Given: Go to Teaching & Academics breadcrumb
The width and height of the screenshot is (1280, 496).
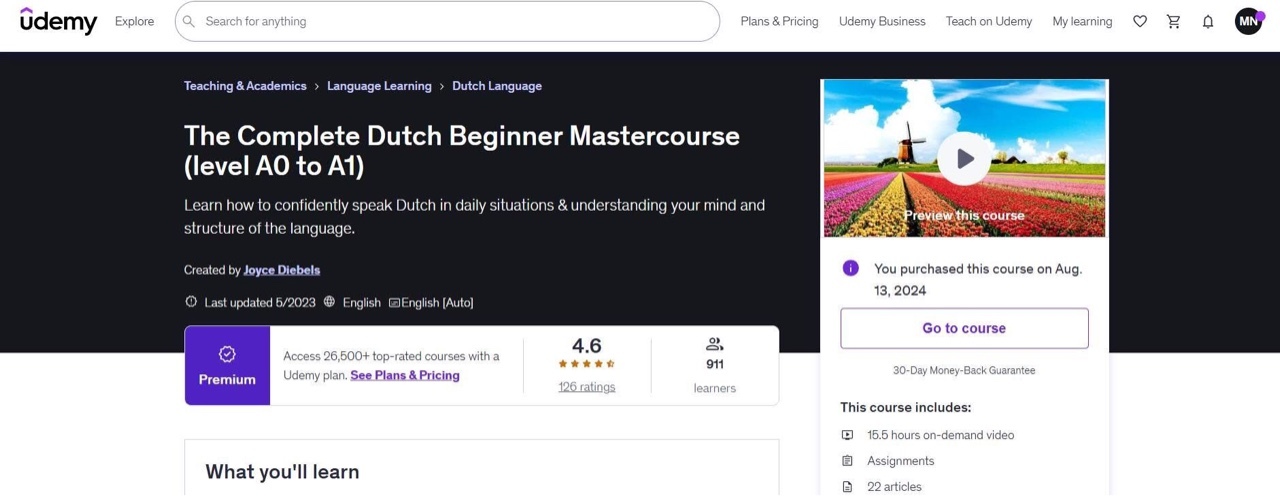Looking at the screenshot, I should pyautogui.click(x=245, y=86).
